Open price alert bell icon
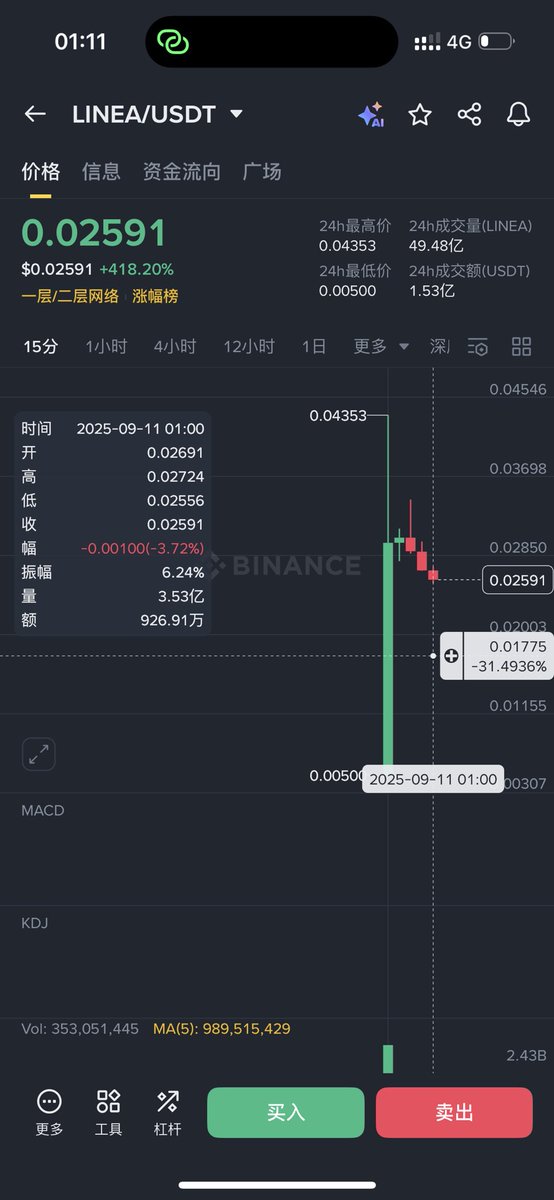The width and height of the screenshot is (554, 1200). point(518,114)
